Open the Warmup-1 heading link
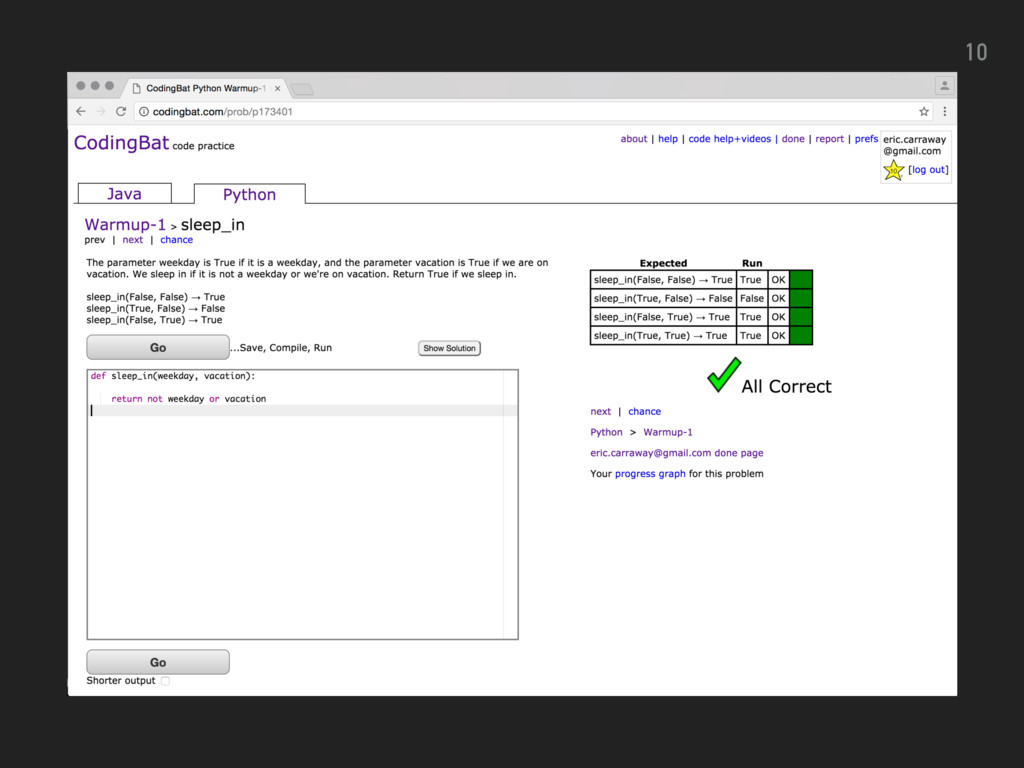This screenshot has height=768, width=1024. pos(125,225)
